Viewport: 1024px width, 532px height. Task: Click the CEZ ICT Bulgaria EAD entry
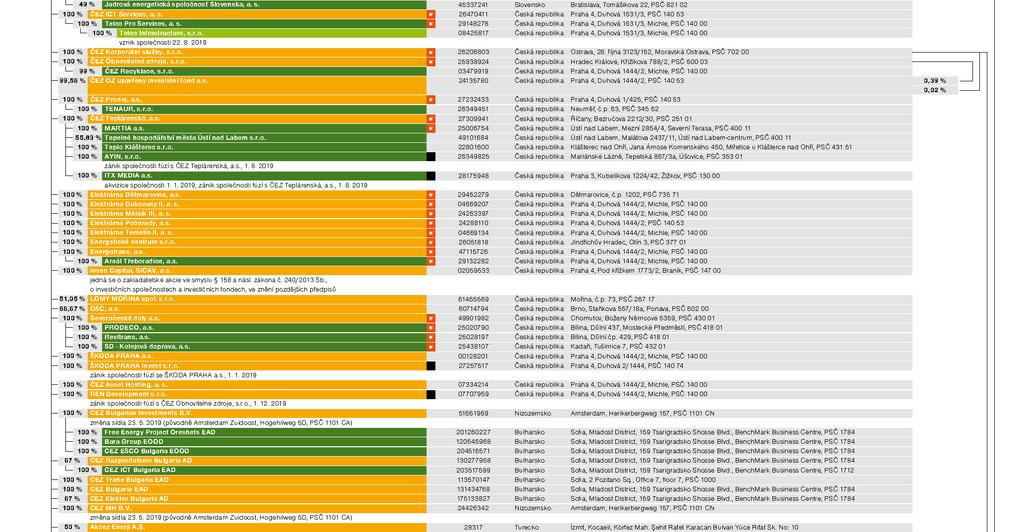click(264, 470)
